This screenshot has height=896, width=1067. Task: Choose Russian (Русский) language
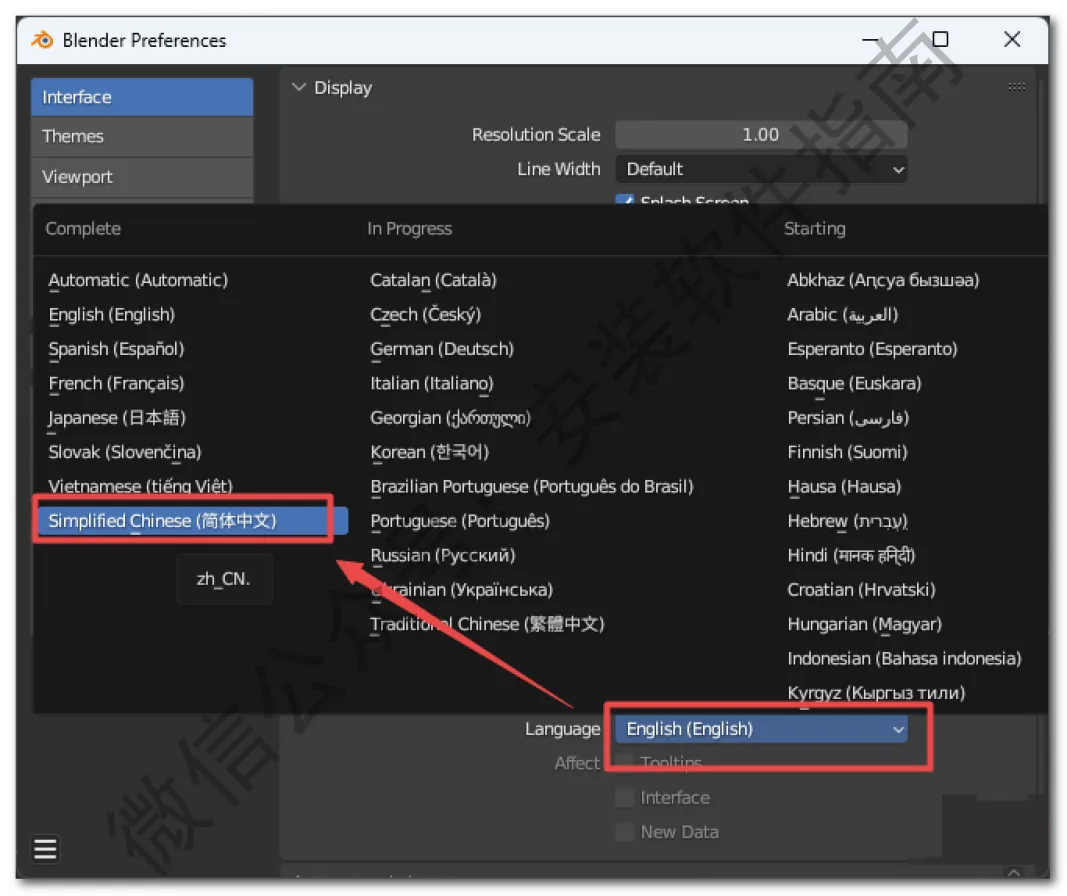coord(442,555)
